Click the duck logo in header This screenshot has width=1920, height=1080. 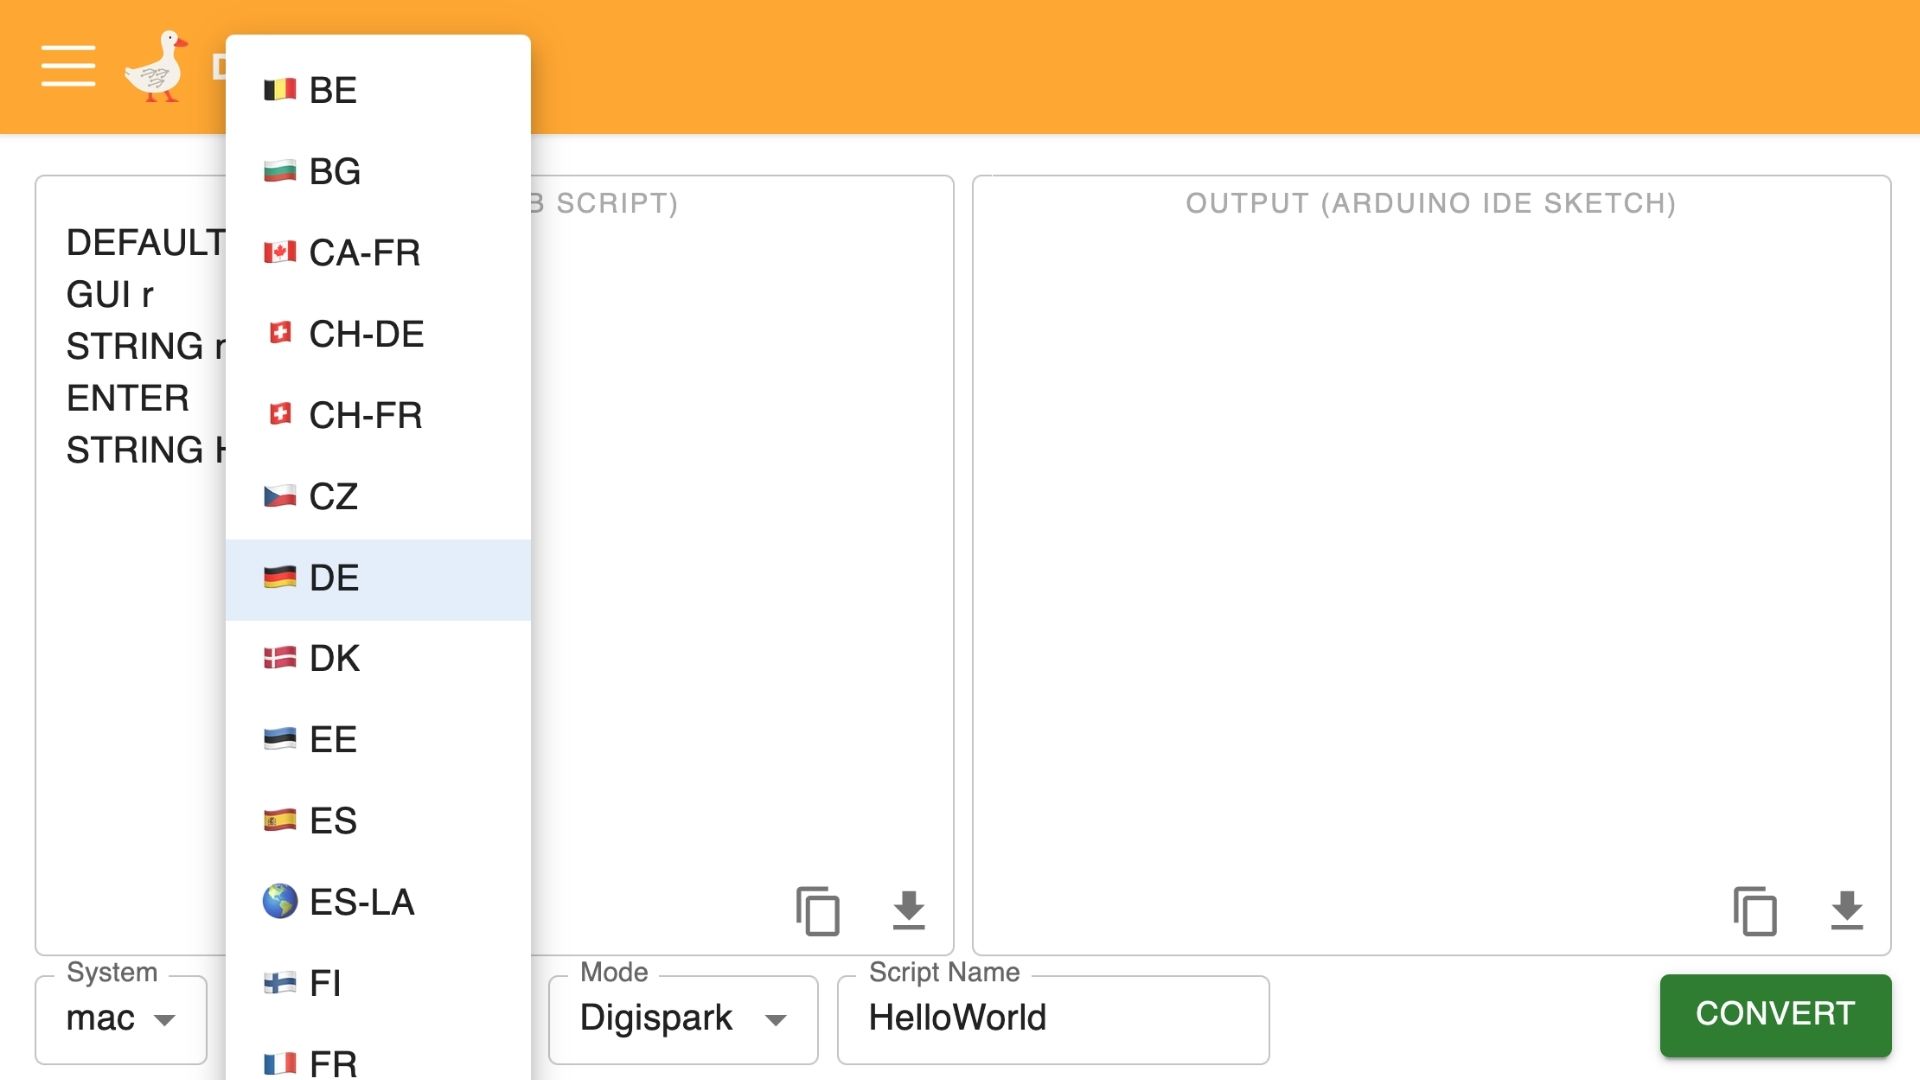(x=156, y=66)
